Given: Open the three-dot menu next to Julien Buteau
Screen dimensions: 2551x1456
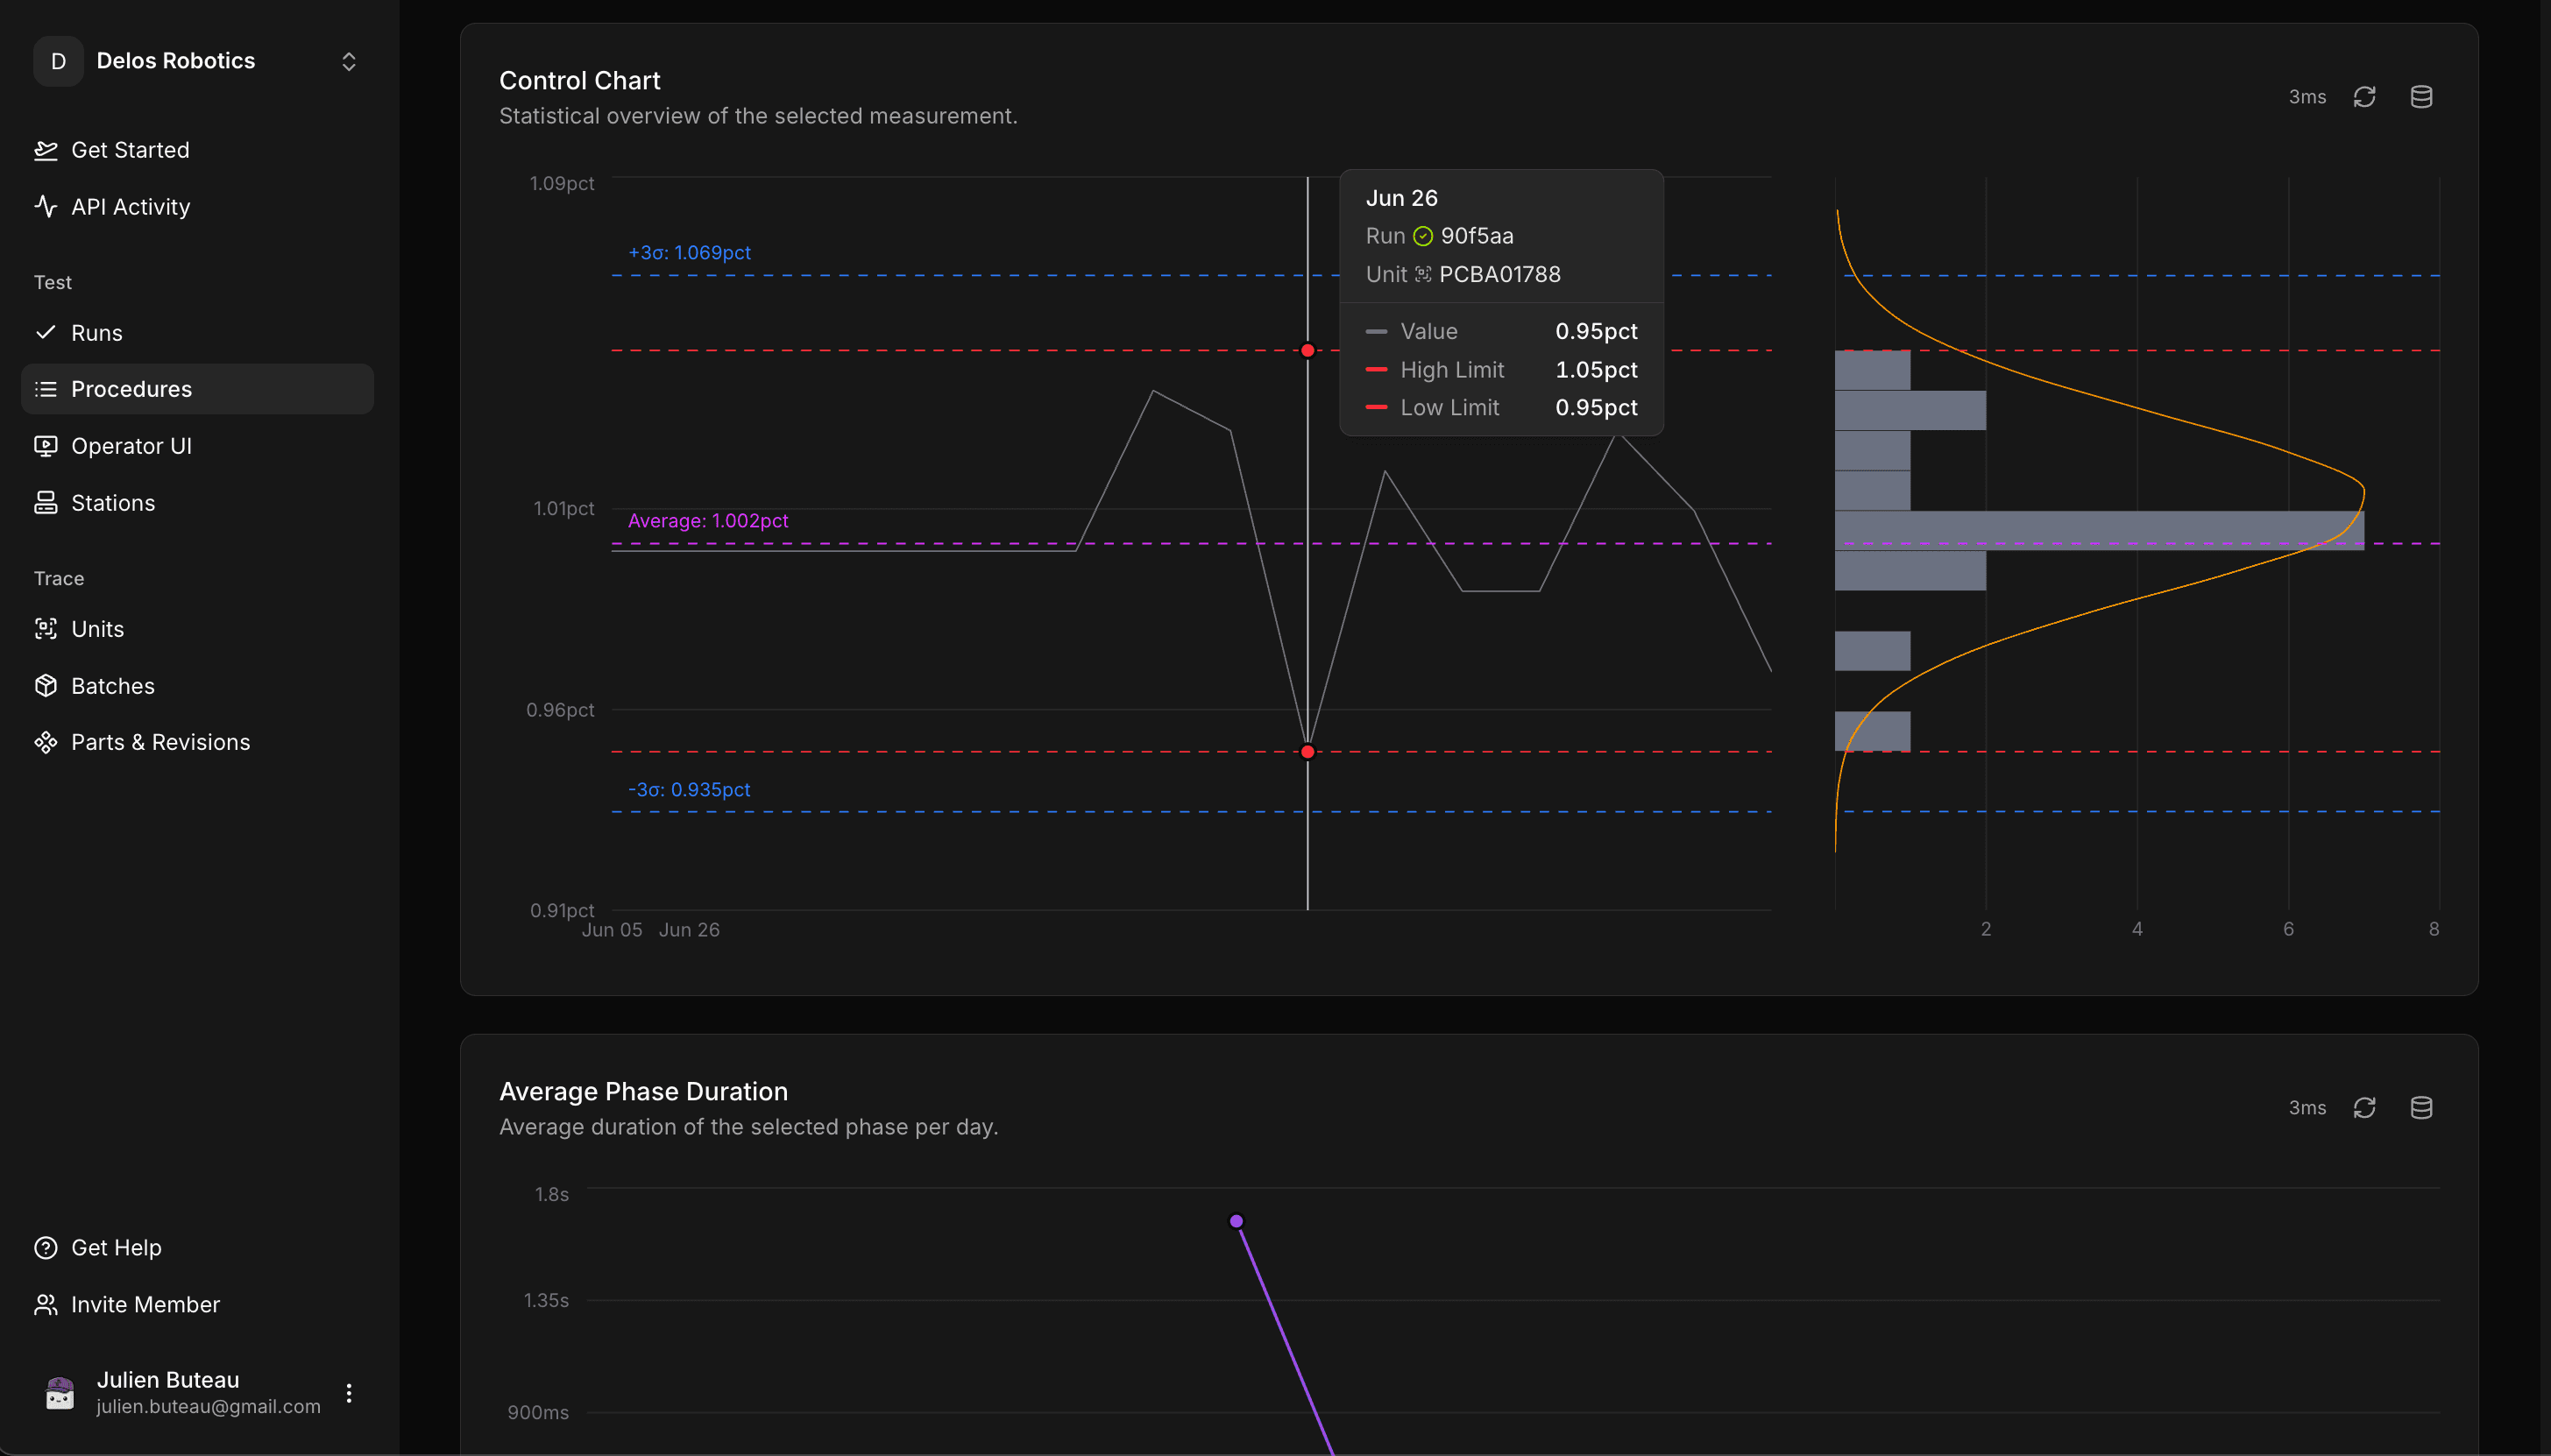Looking at the screenshot, I should pos(348,1392).
